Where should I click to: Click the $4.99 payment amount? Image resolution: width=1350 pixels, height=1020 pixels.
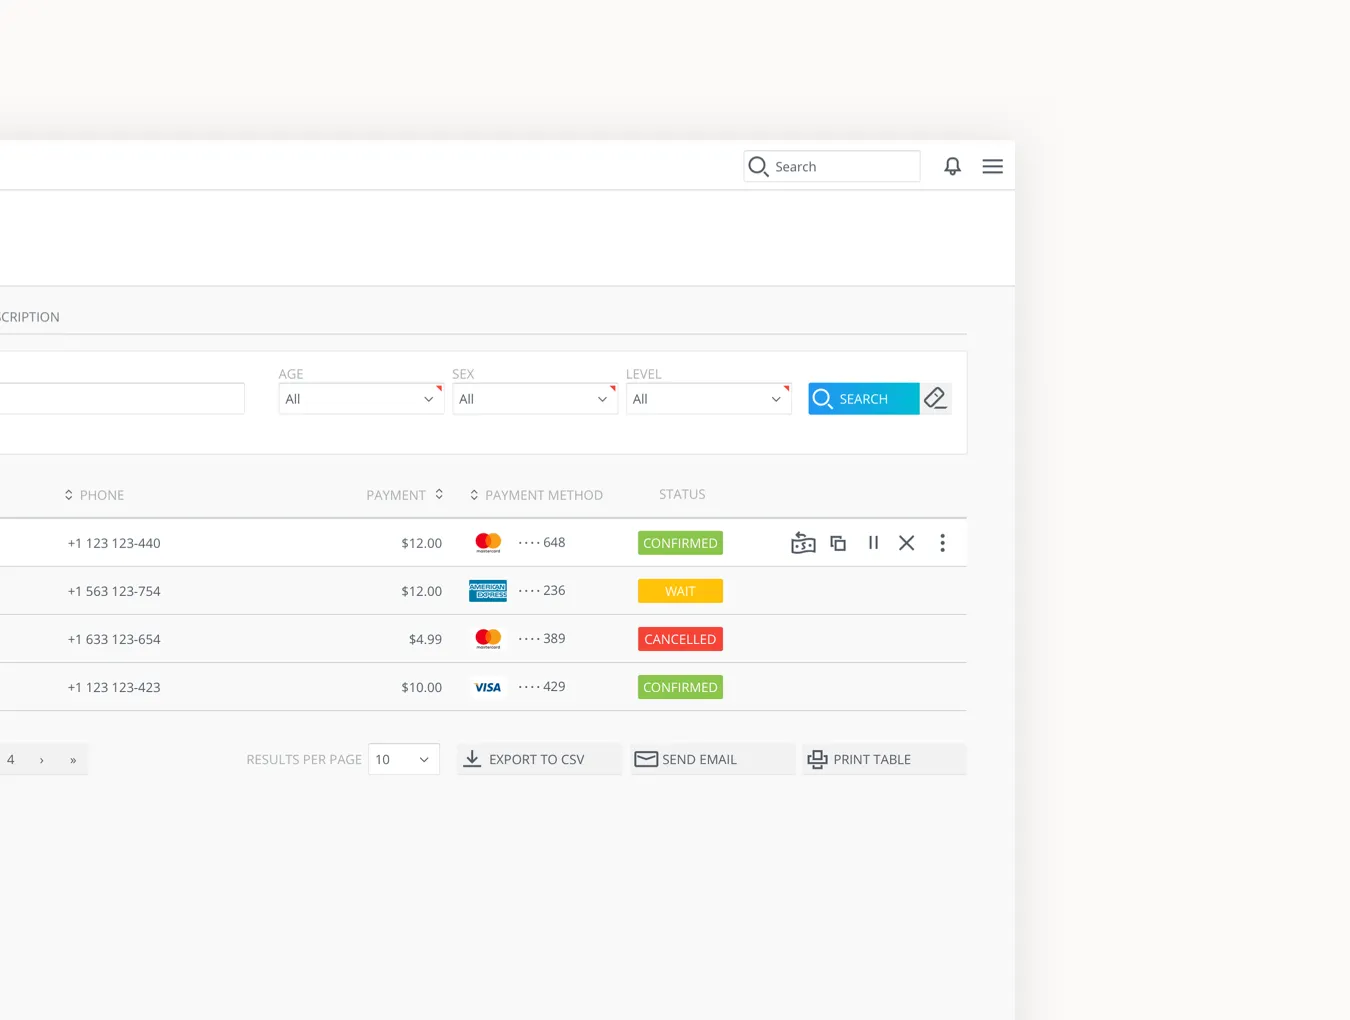coord(425,639)
